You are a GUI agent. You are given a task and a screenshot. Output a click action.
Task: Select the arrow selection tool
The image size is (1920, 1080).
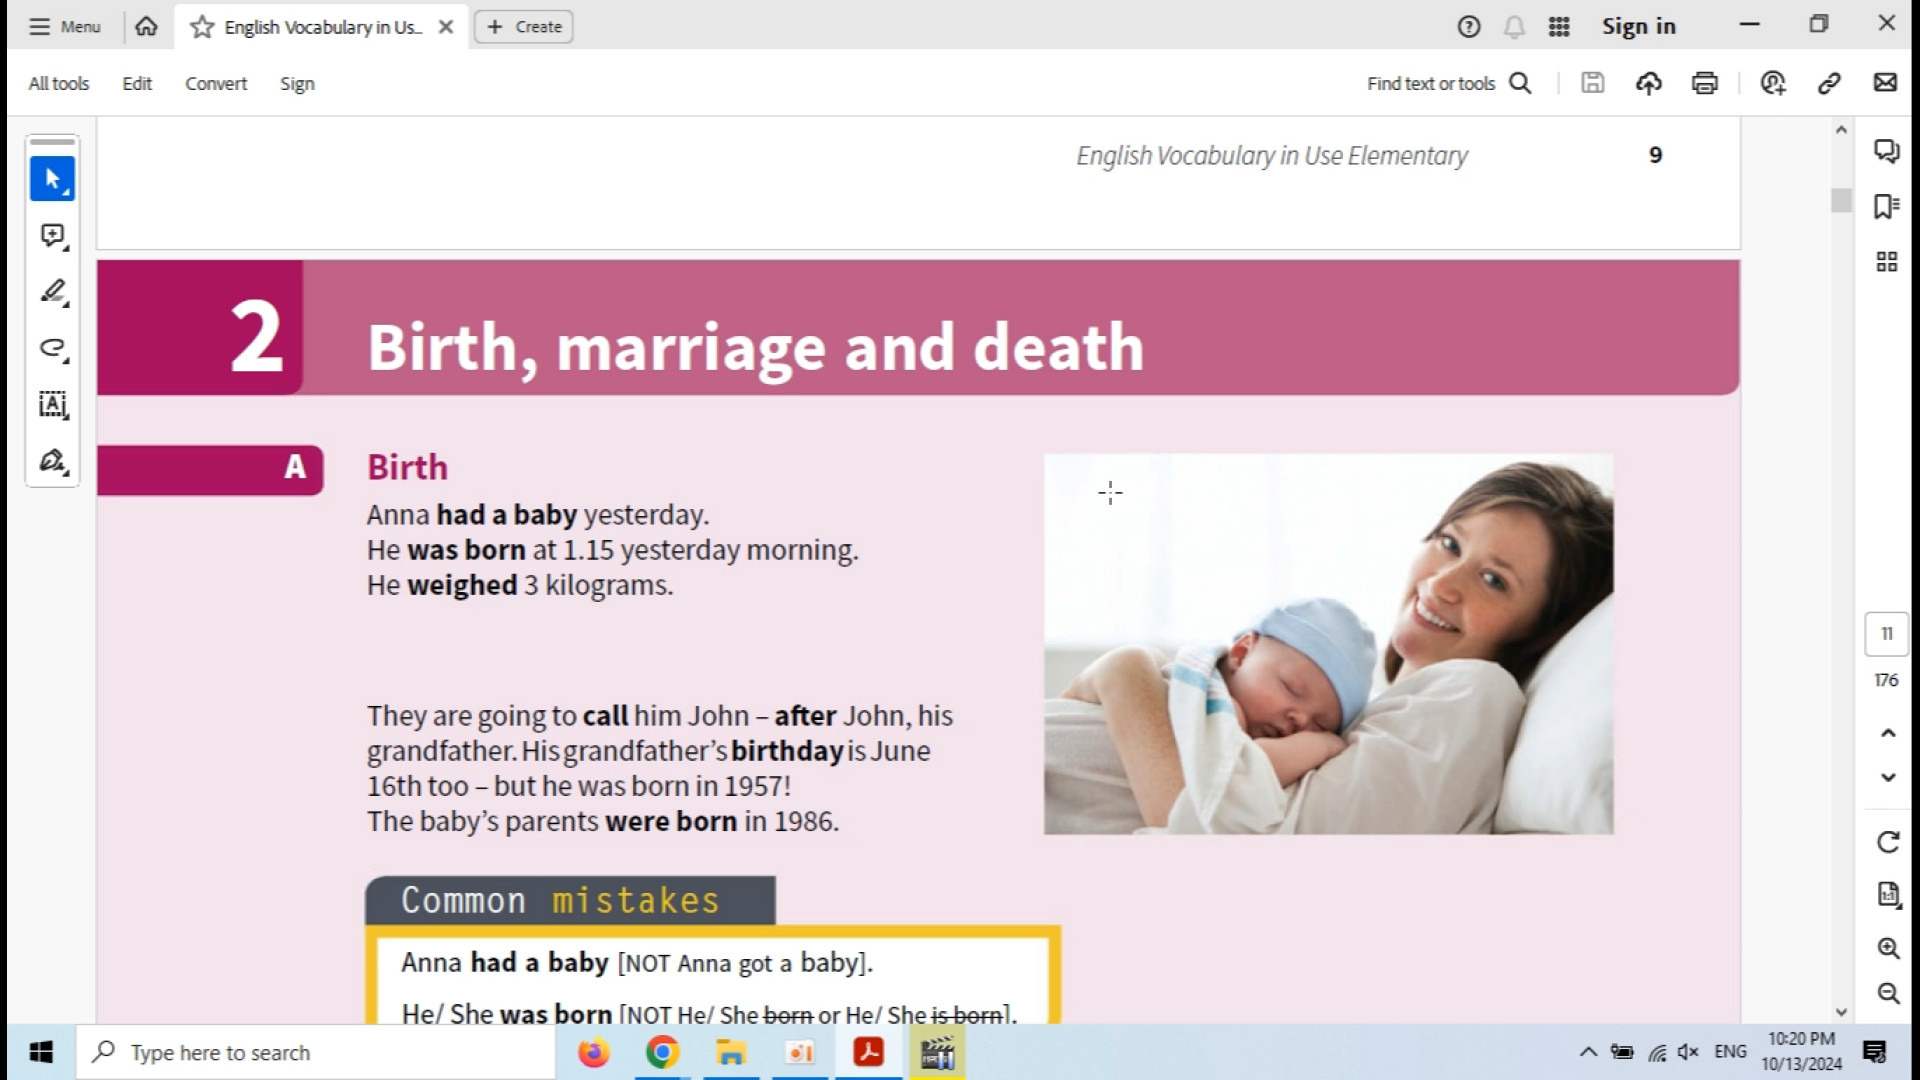pos(52,179)
